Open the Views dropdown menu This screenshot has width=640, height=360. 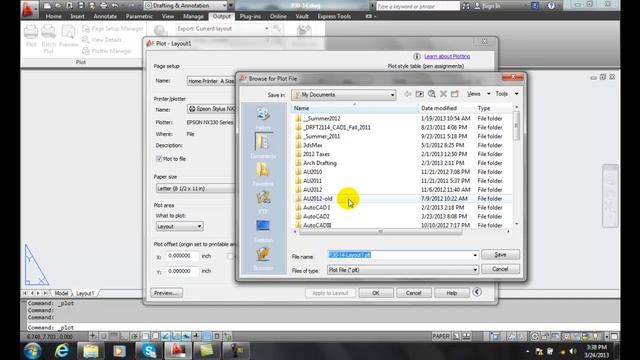478,94
